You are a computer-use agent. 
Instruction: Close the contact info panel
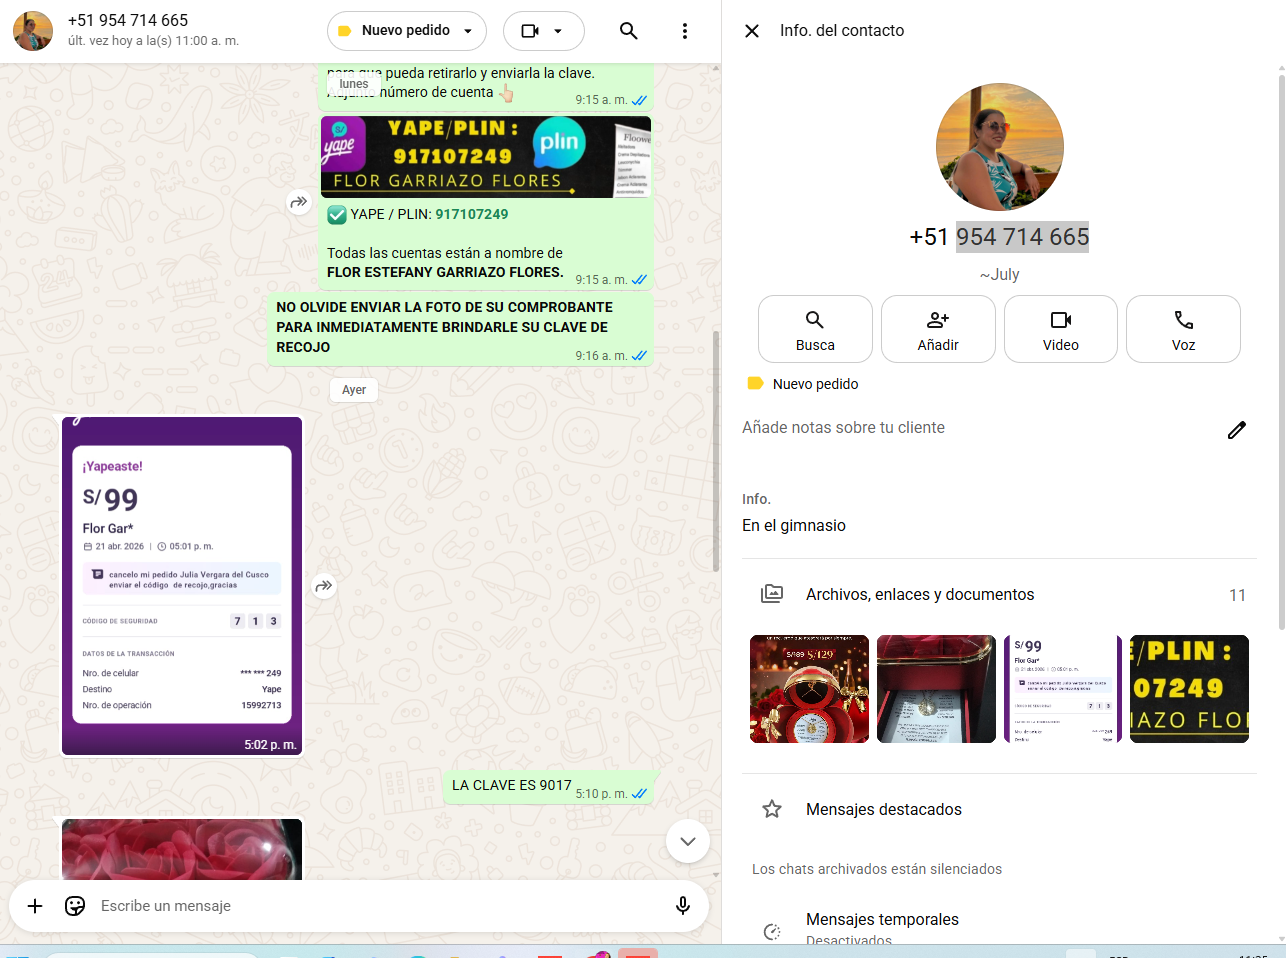[x=752, y=31]
